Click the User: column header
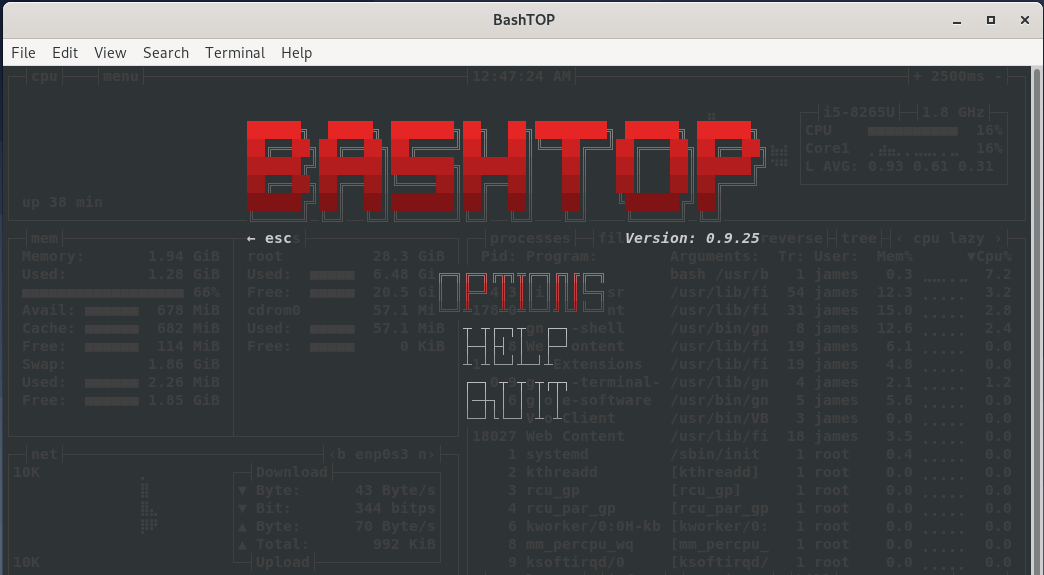 pos(836,256)
